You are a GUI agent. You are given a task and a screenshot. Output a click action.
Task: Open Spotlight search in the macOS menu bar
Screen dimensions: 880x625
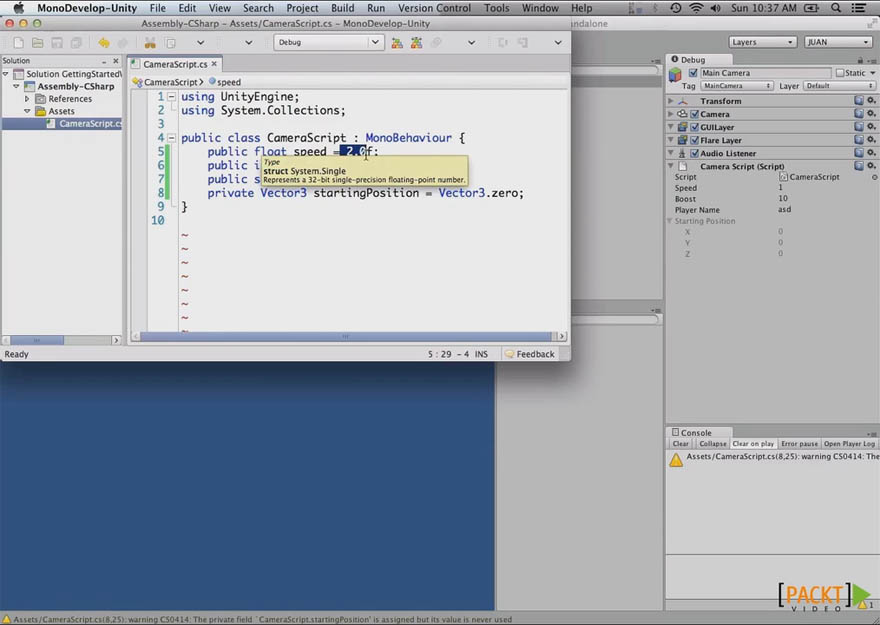click(836, 8)
